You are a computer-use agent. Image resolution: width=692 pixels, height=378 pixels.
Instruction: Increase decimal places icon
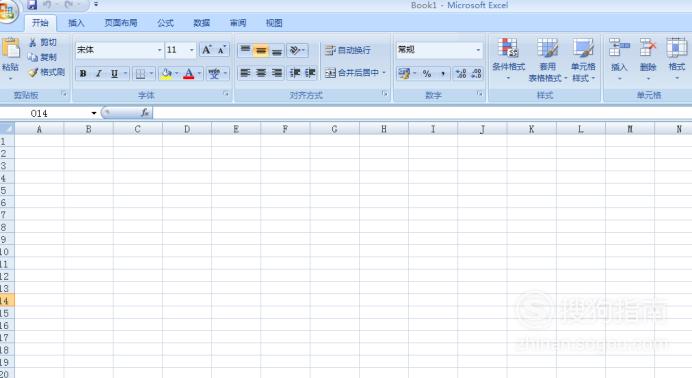[461, 73]
